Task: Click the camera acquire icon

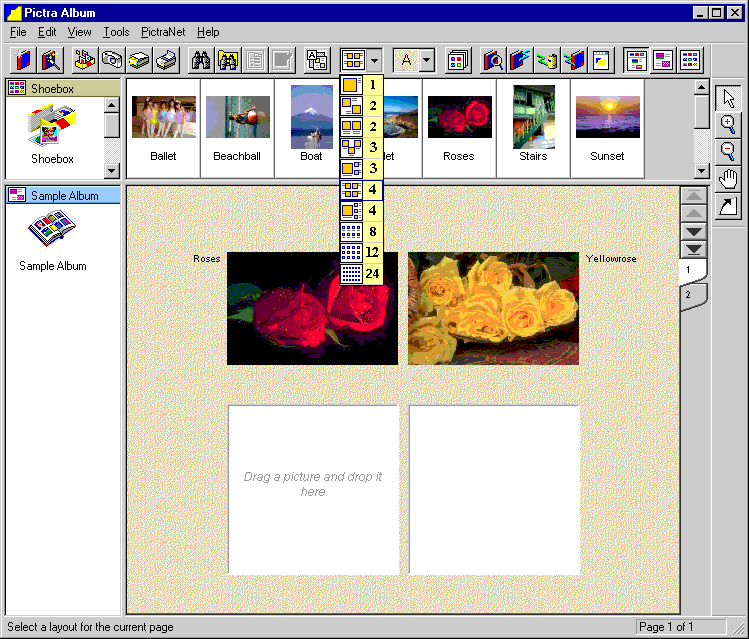Action: pyautogui.click(x=112, y=60)
